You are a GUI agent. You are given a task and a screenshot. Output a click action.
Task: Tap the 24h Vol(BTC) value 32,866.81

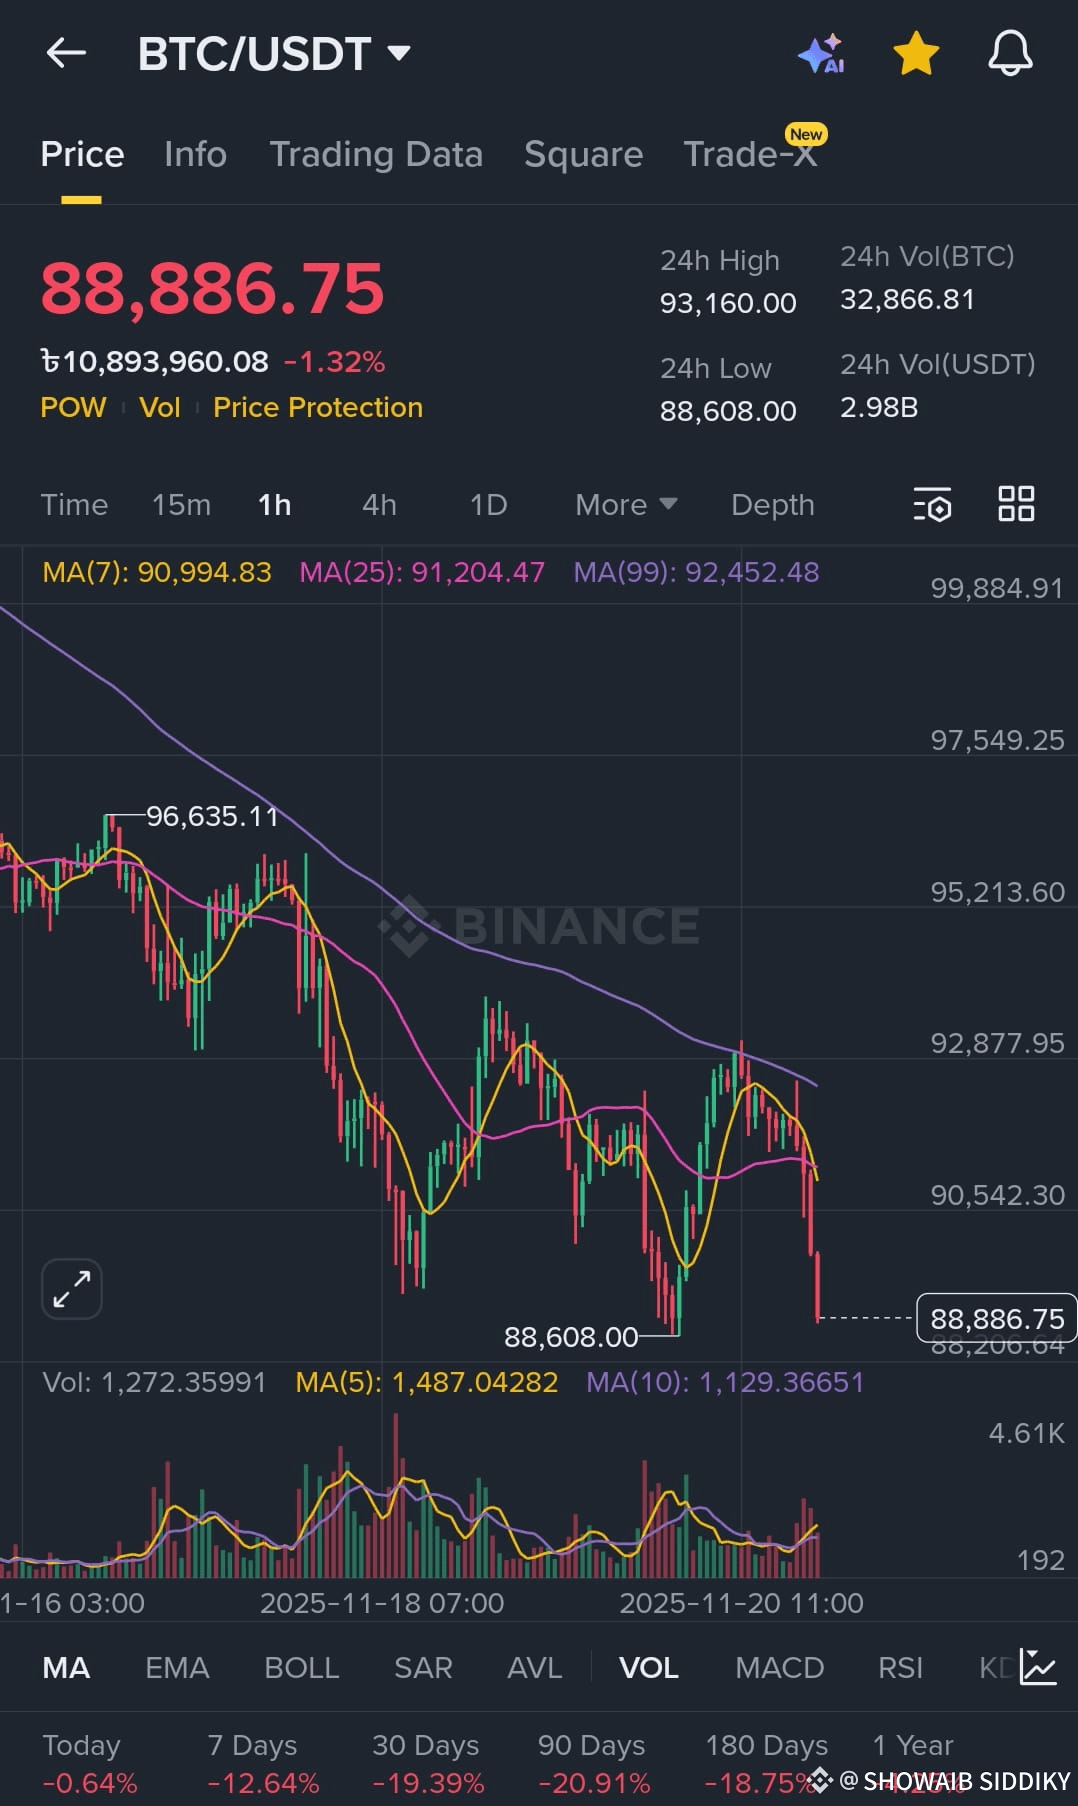[907, 299]
